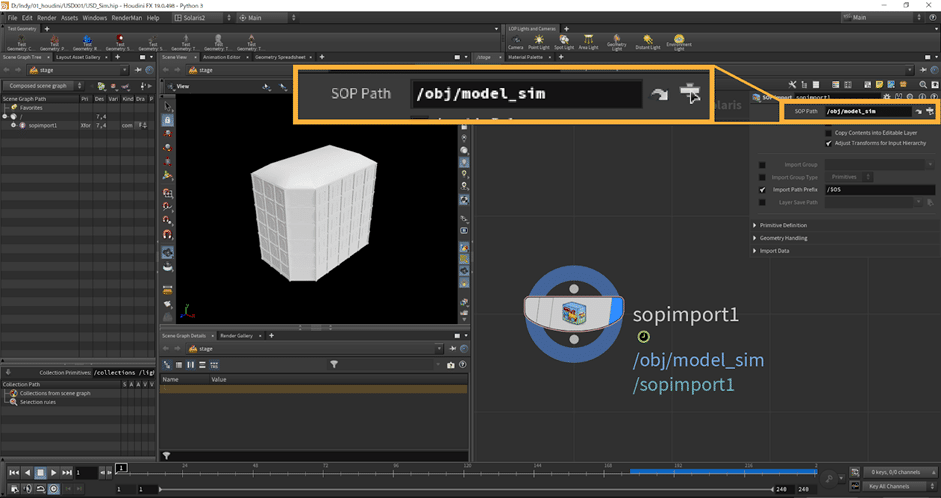Click the Point Light shelf tool

coord(539,41)
